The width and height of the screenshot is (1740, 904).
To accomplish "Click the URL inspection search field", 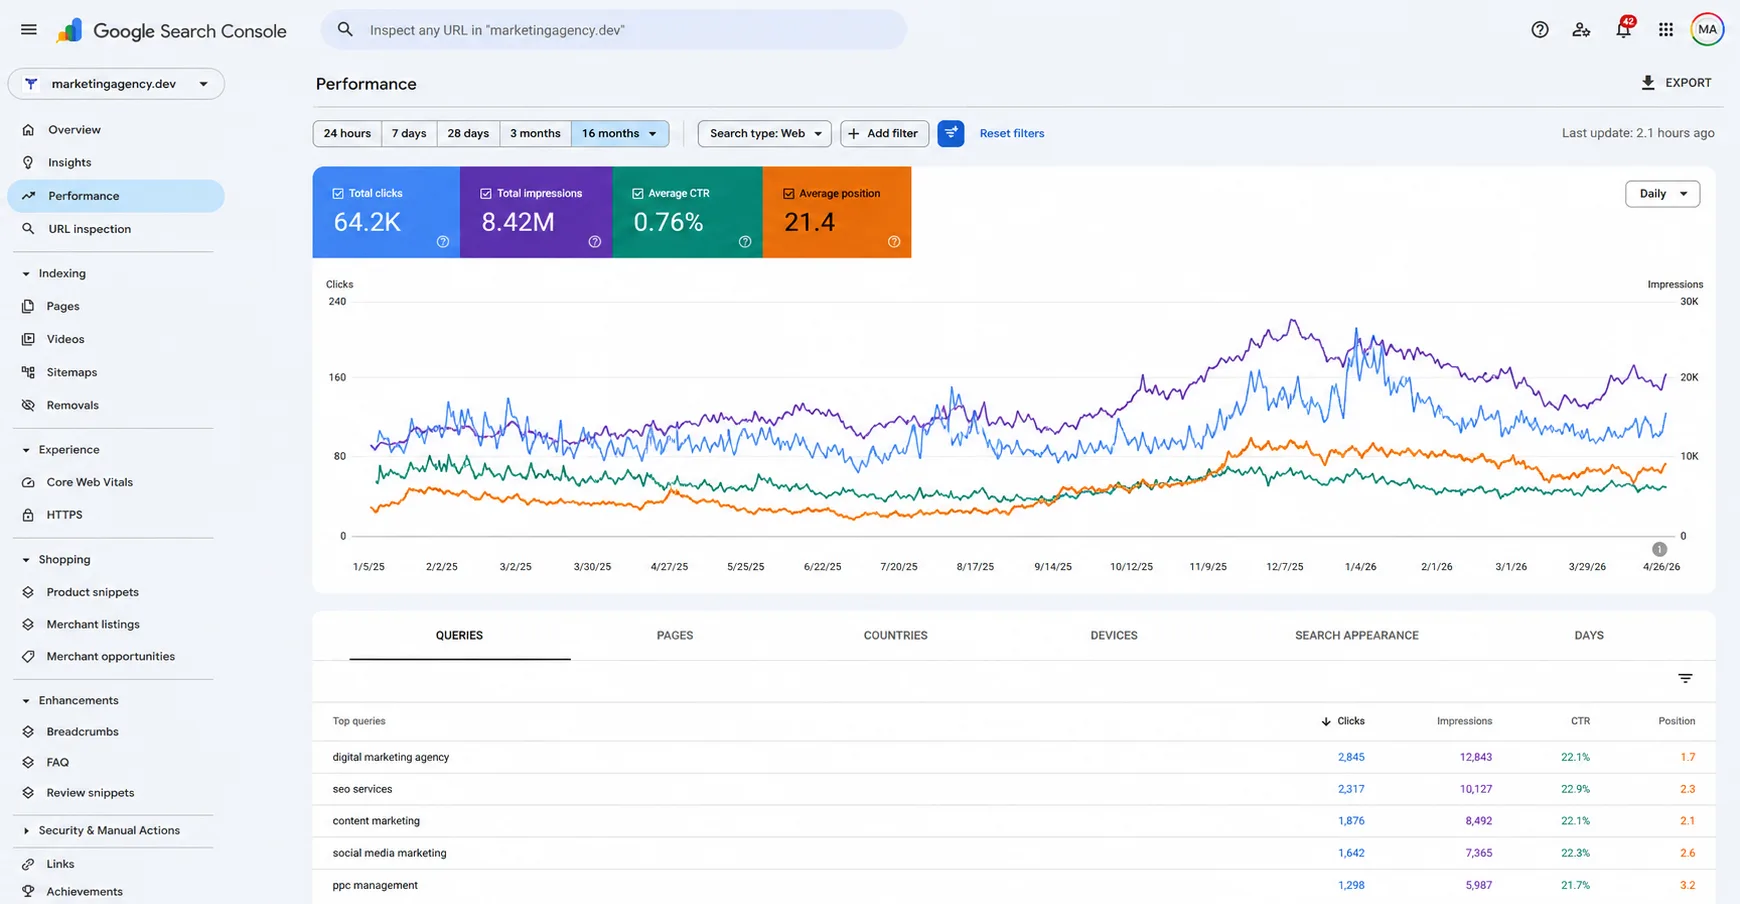I will click(x=614, y=30).
